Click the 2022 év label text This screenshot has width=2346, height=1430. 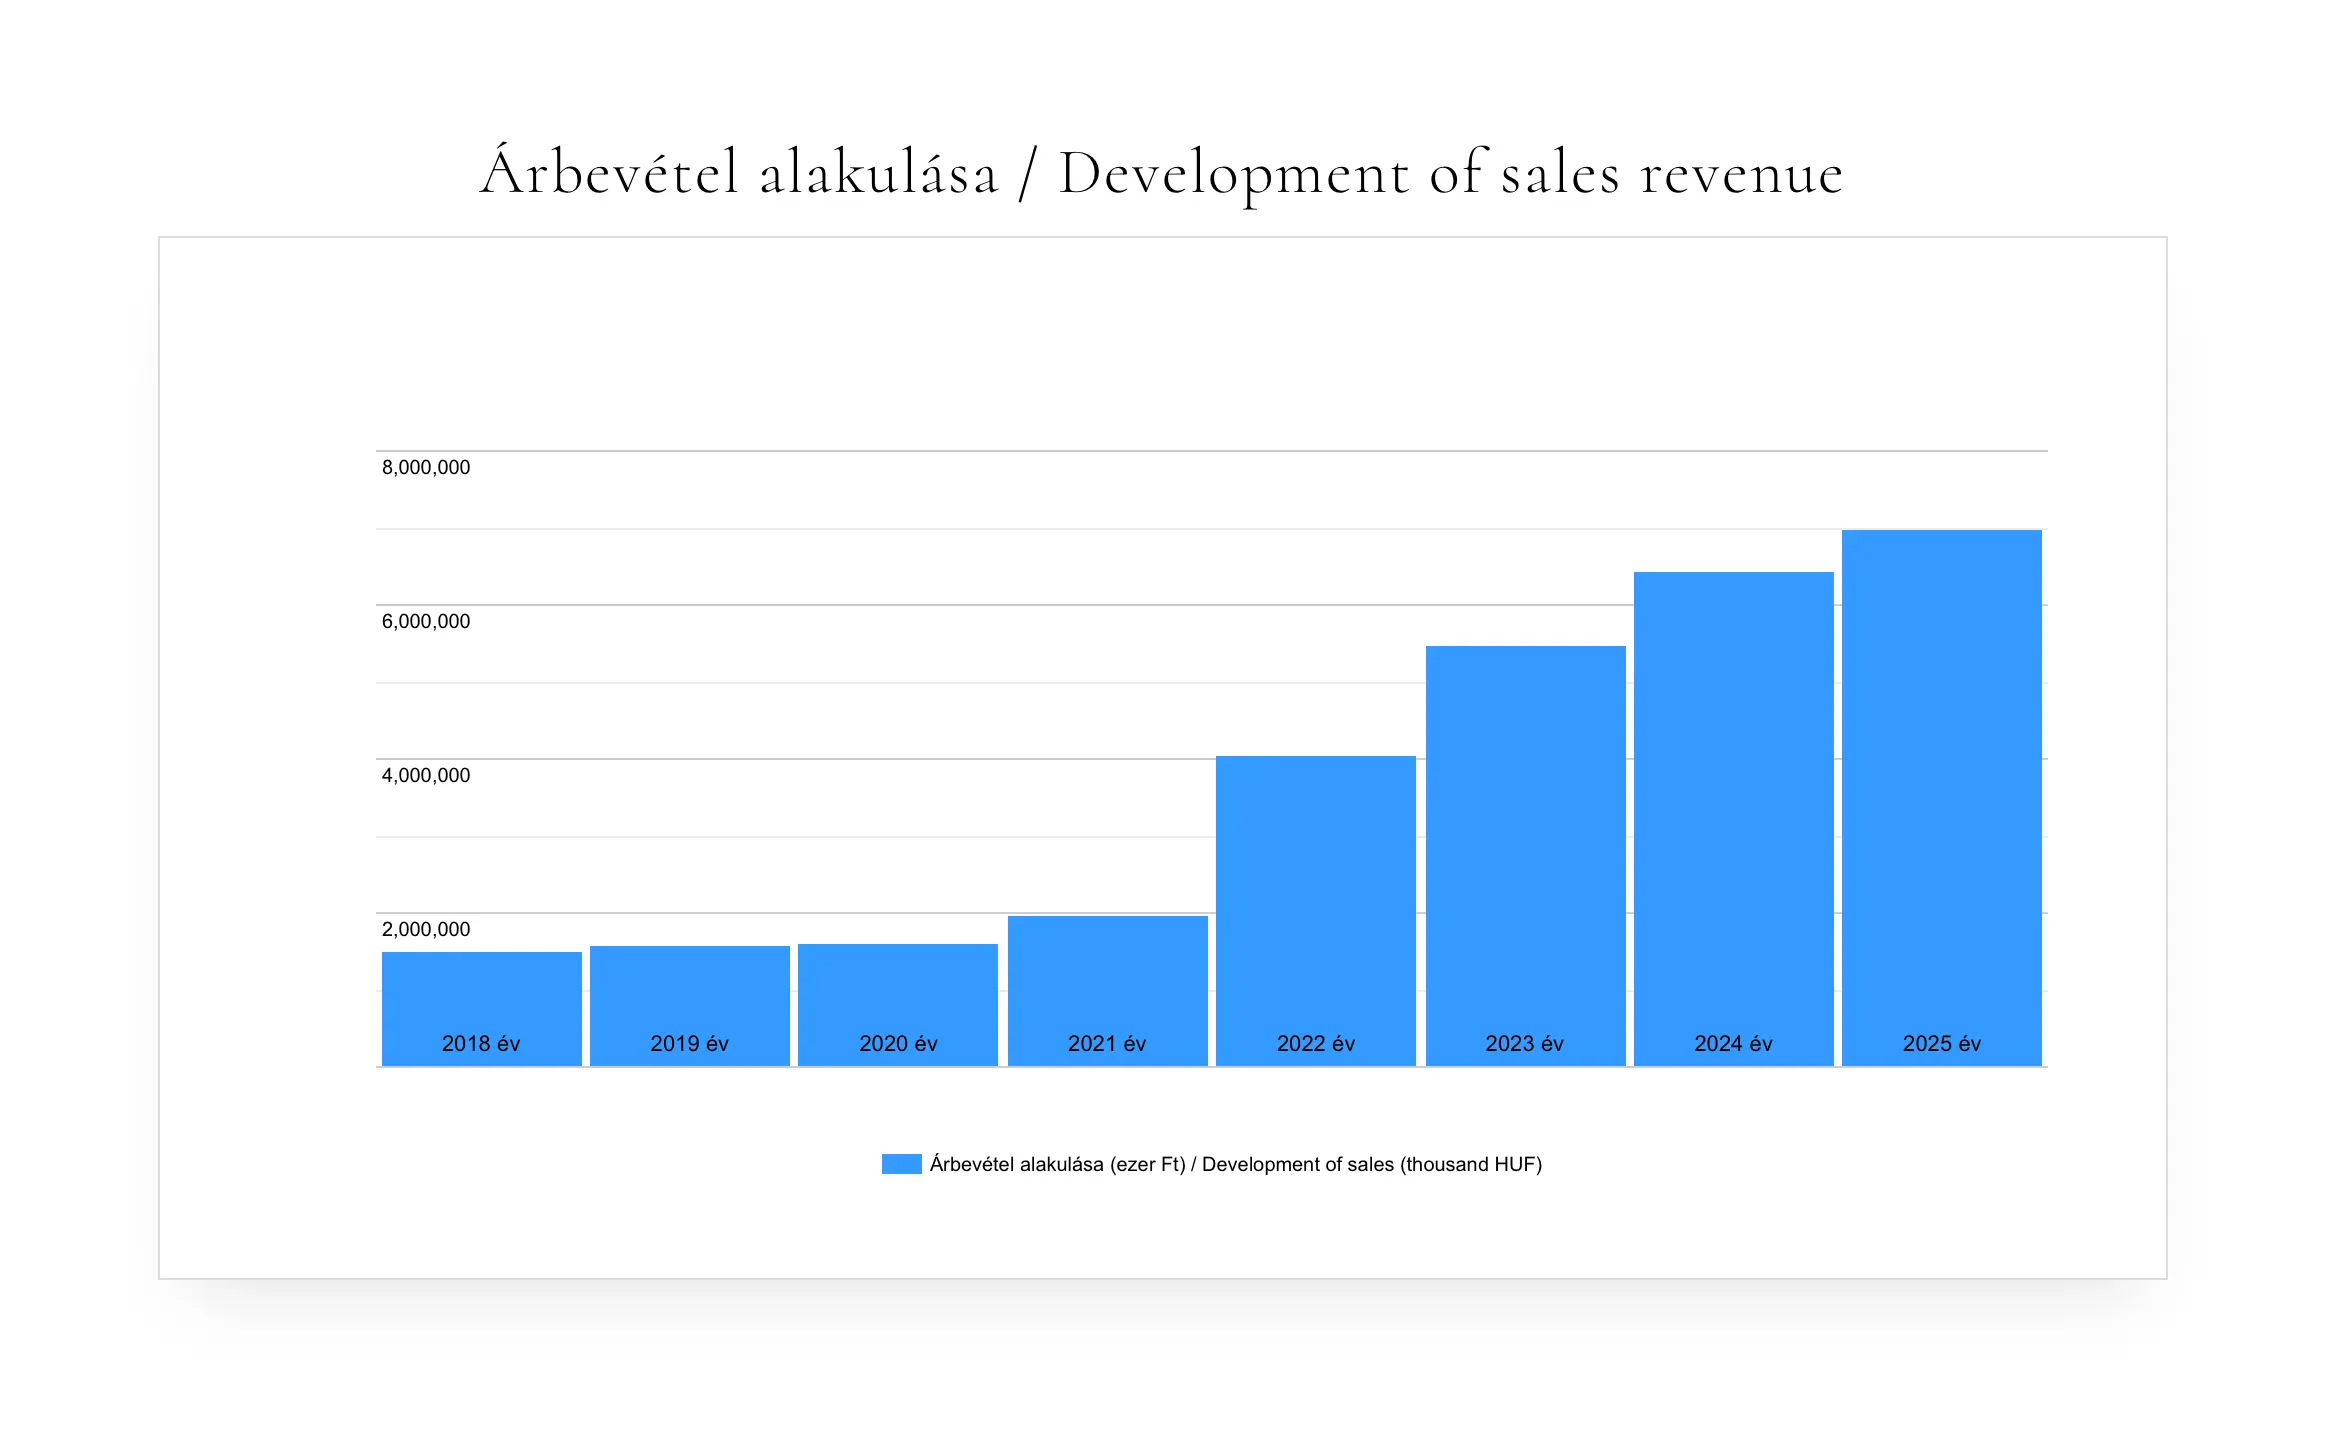[1315, 1043]
